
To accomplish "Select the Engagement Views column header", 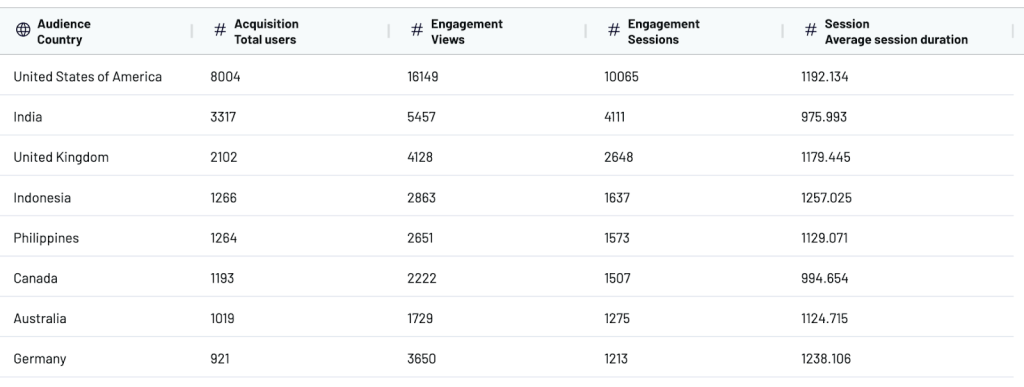I will (488, 31).
